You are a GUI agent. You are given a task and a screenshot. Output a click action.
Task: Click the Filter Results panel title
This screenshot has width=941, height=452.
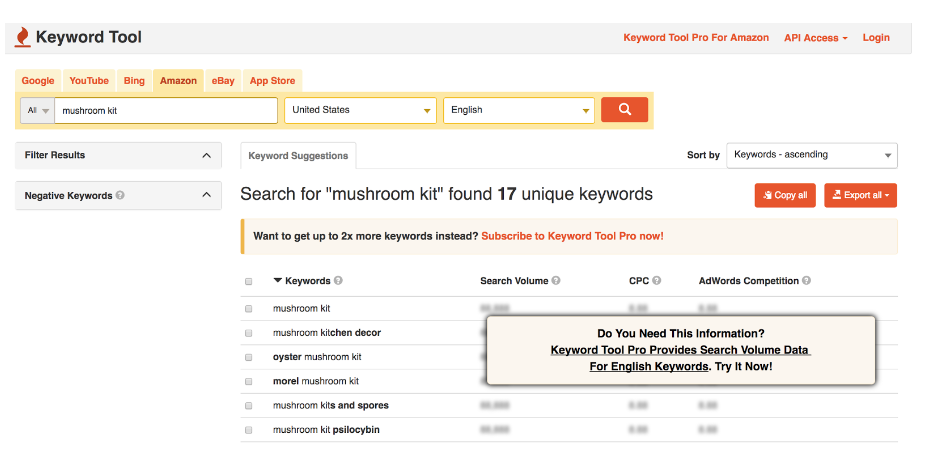coord(55,155)
